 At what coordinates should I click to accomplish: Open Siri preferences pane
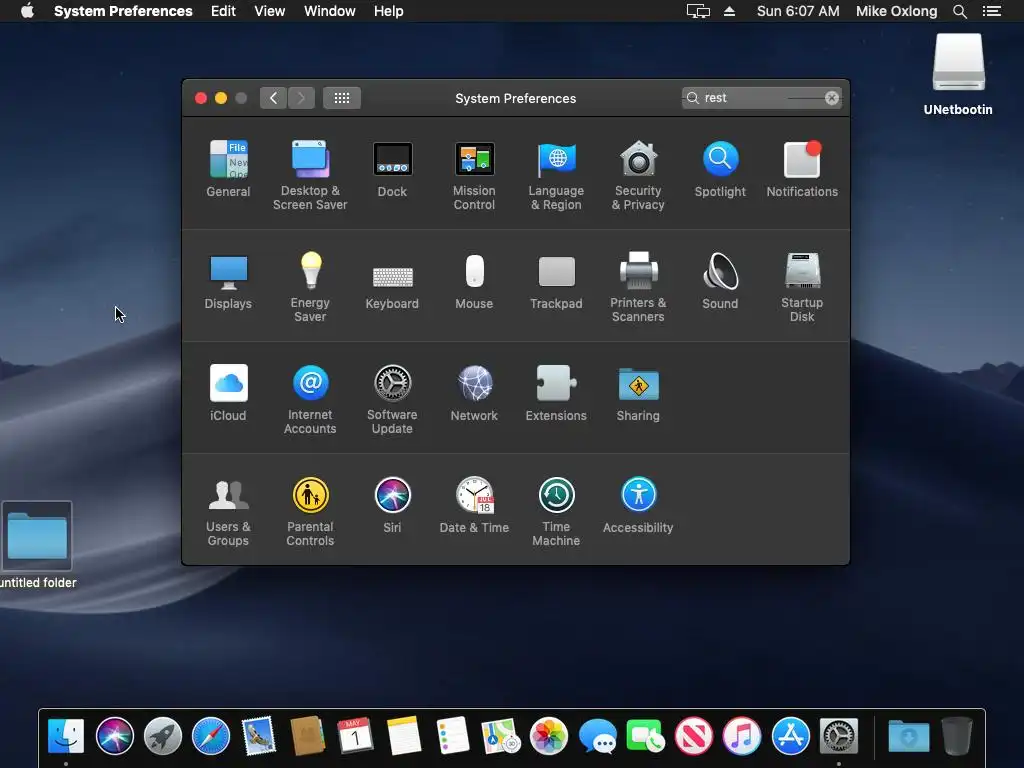392,505
